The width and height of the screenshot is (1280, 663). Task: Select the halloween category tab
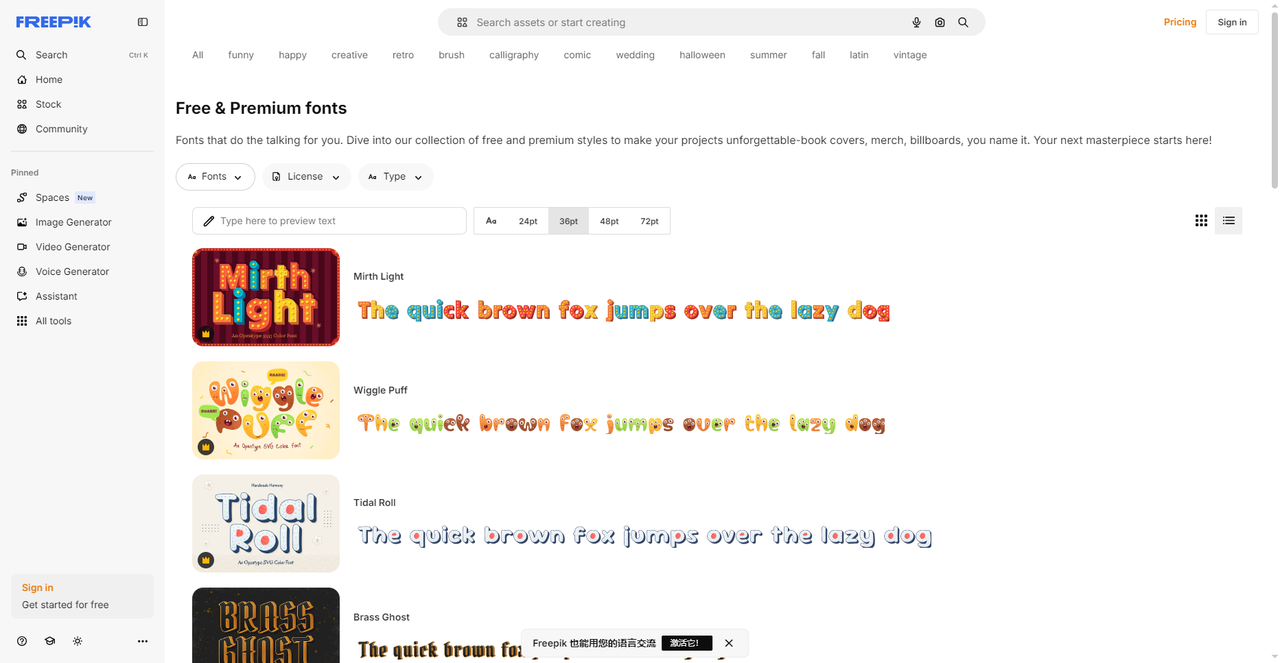[702, 55]
